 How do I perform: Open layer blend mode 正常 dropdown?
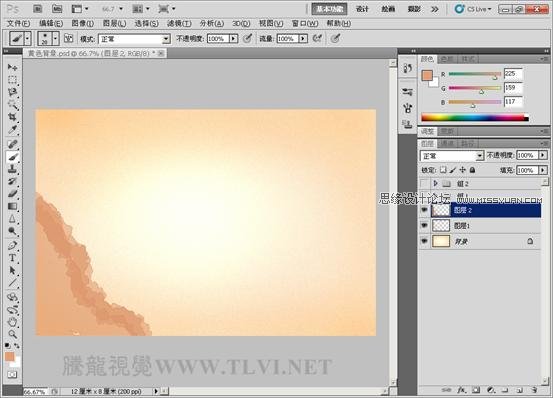[452, 156]
